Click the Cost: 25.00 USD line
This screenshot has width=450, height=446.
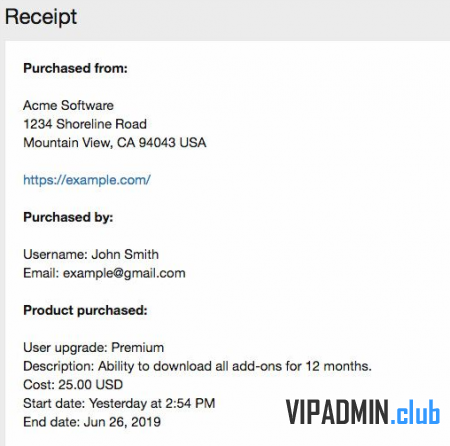coord(73,385)
